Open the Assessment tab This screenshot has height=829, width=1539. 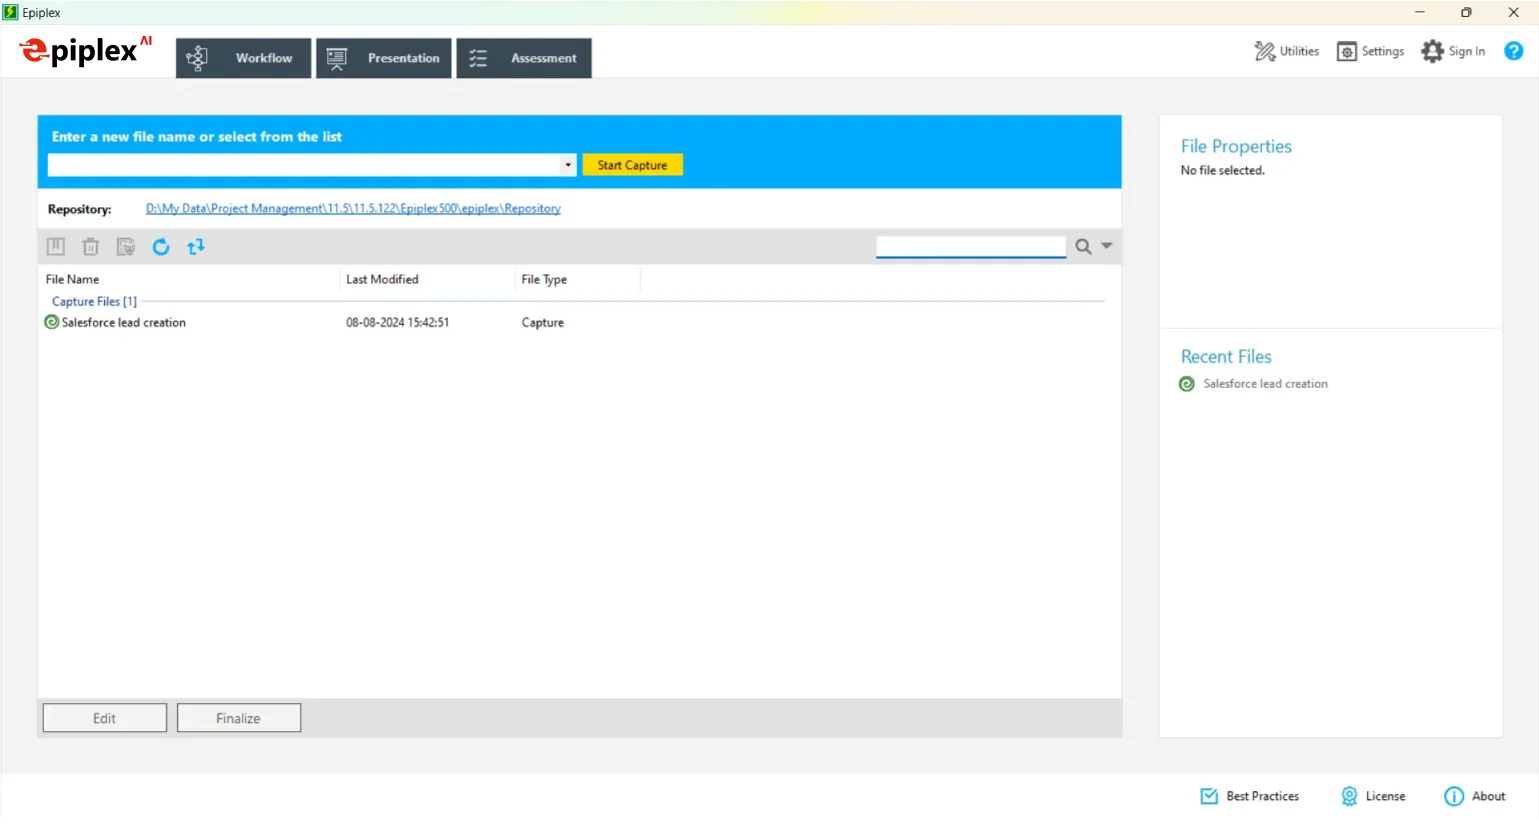point(524,58)
